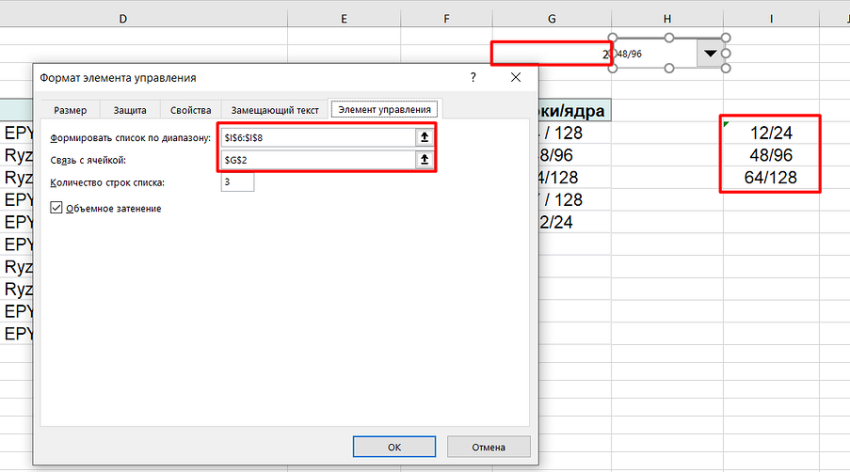The image size is (850, 472).
Task: Toggle the Объемное затенение checkbox
Action: click(56, 208)
